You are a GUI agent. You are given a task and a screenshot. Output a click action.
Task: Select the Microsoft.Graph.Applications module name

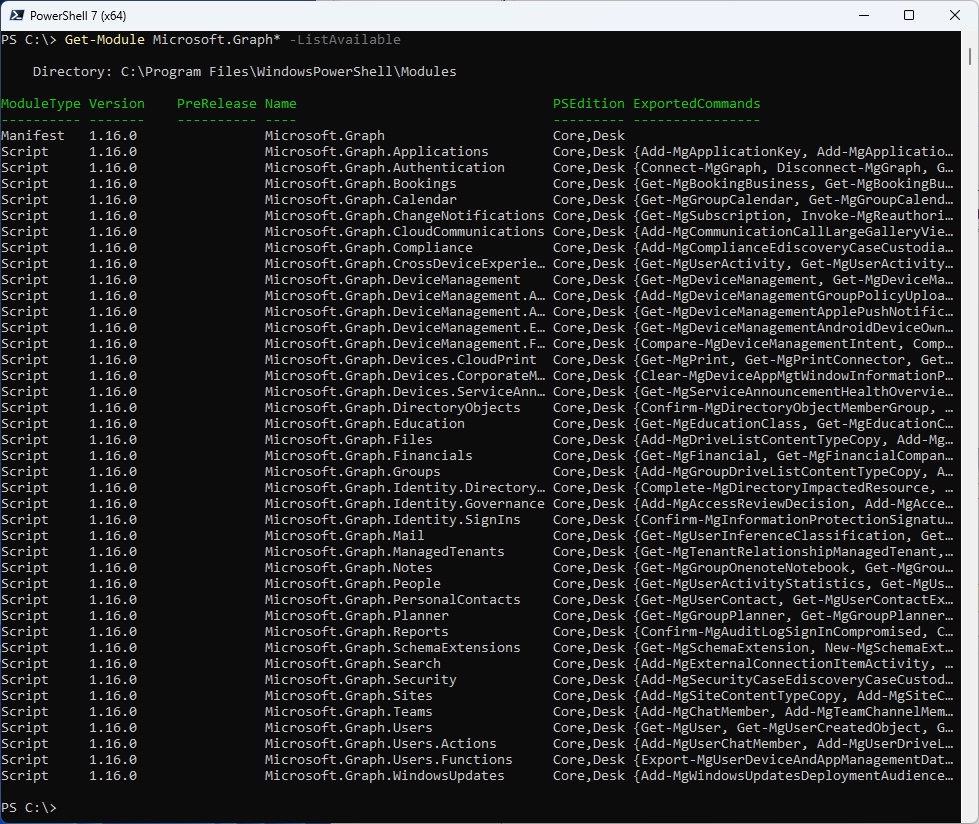(x=376, y=152)
